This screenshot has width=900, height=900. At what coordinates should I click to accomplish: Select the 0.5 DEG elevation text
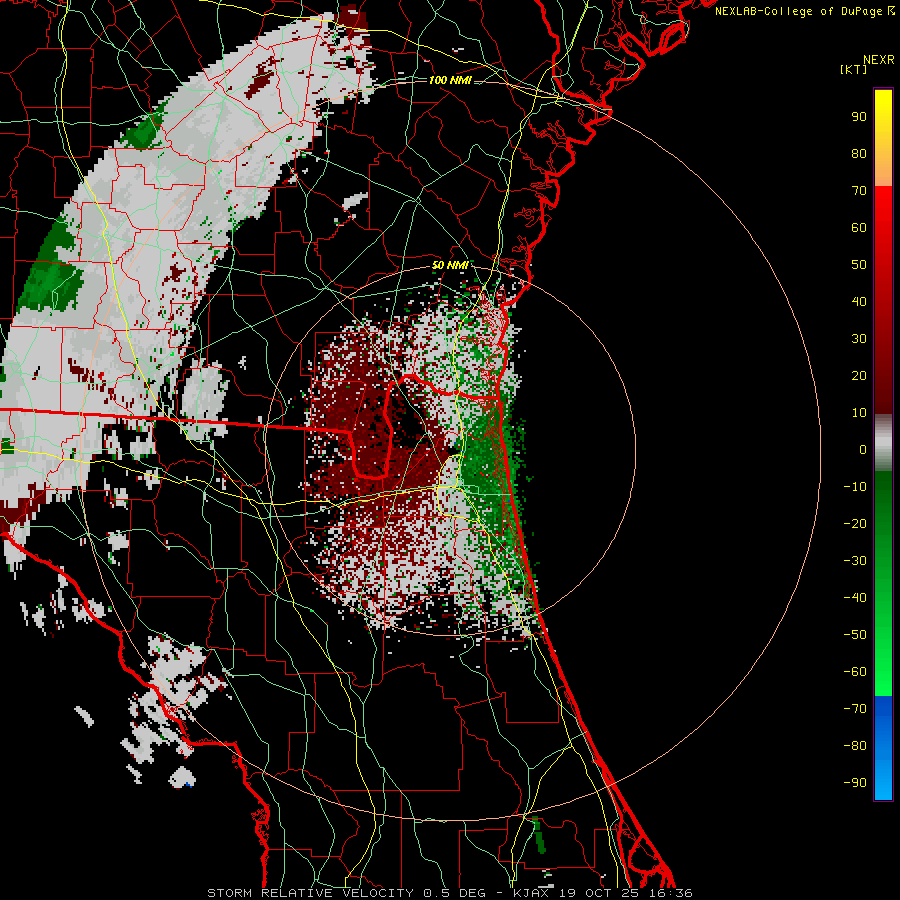(x=455, y=893)
